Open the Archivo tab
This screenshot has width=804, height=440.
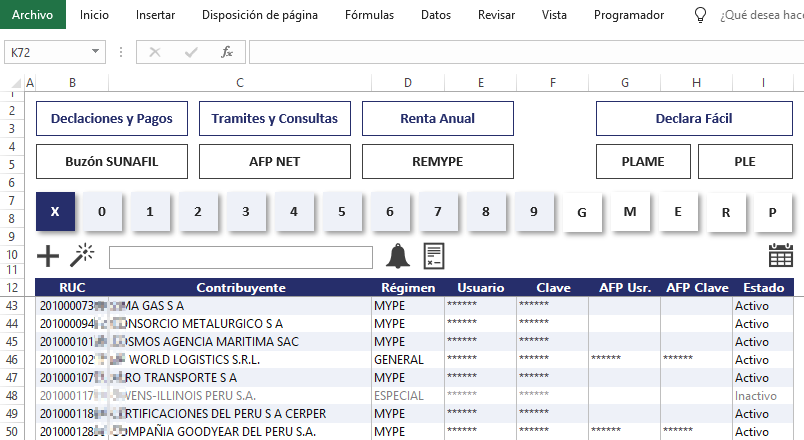(32, 14)
